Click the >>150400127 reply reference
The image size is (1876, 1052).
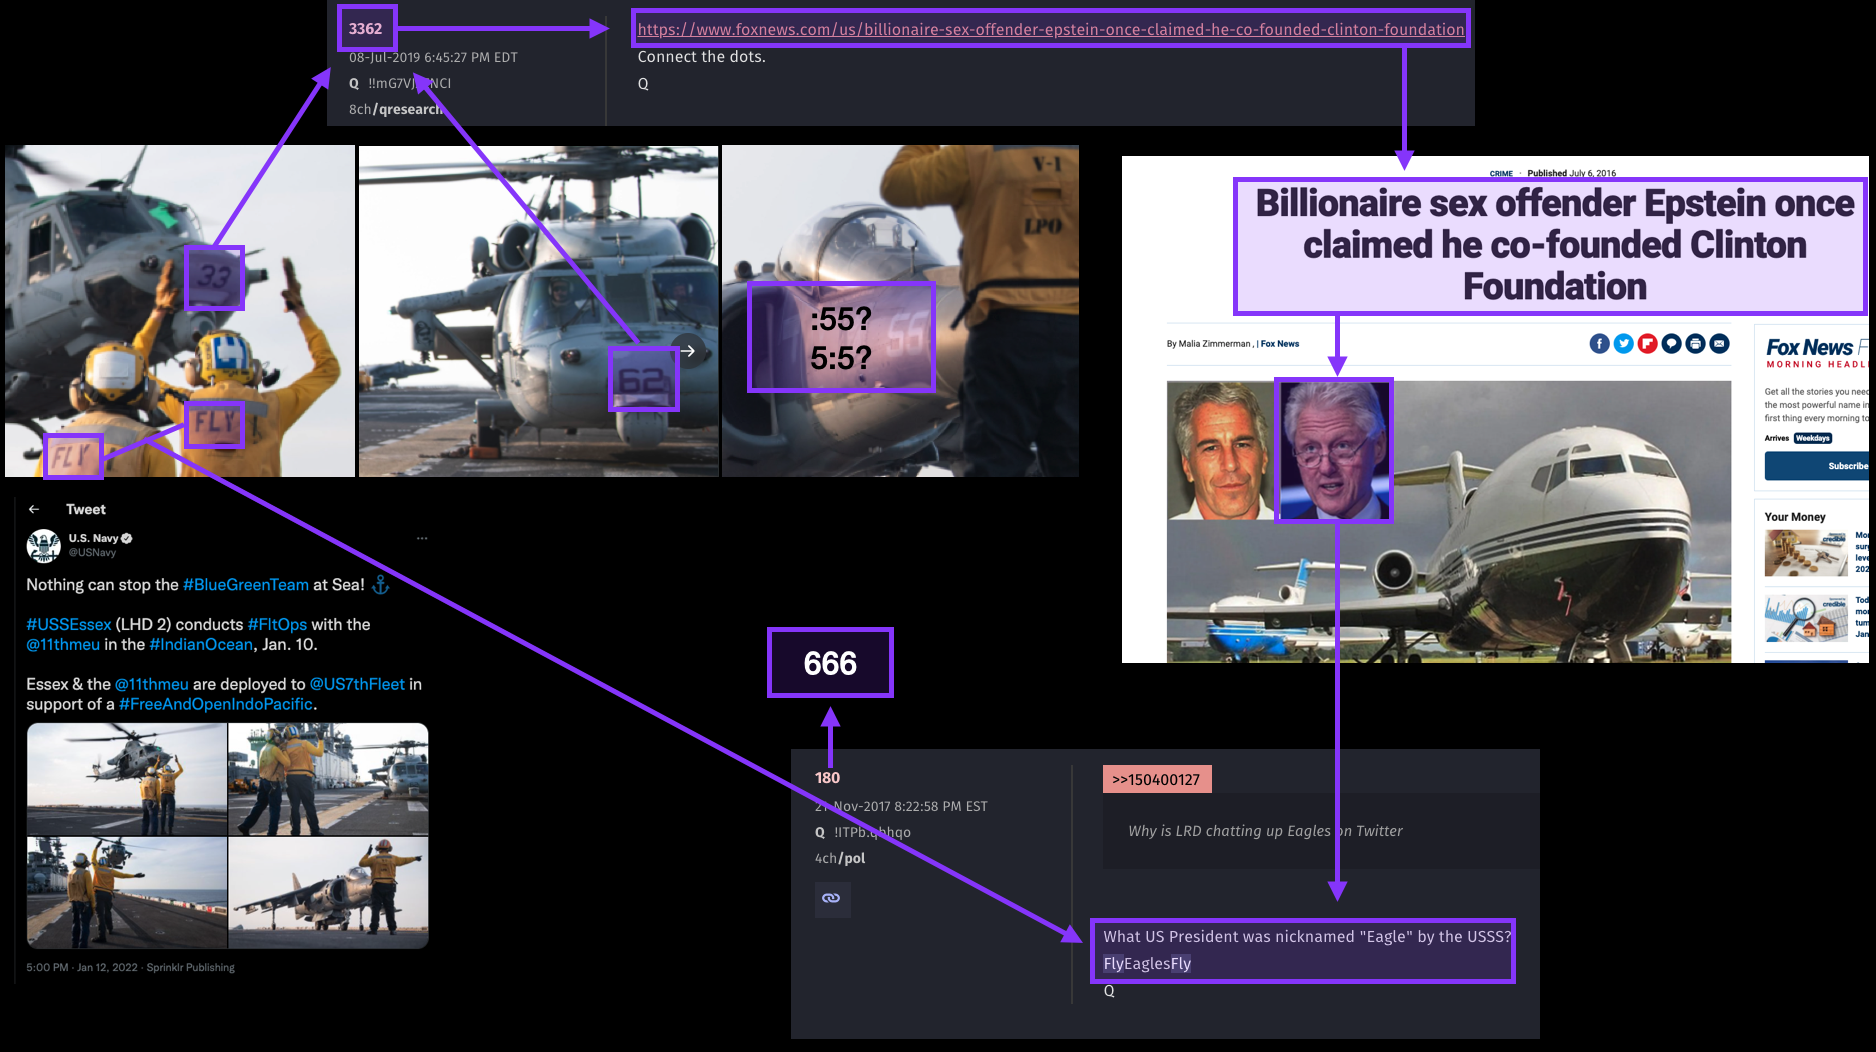1157,779
